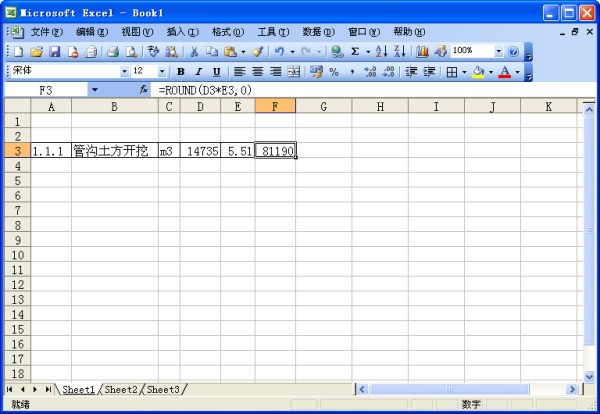
Task: Open the font color palette arrow
Action: tap(517, 72)
